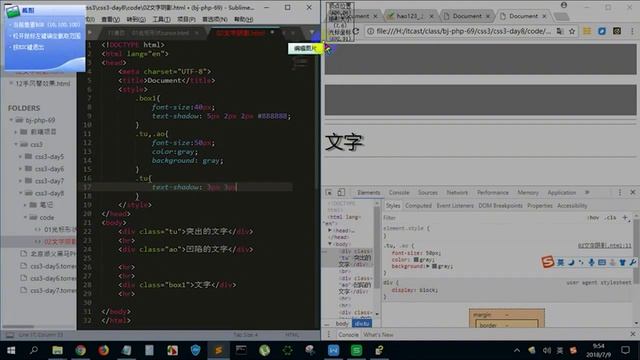Expand the css3-day7 folder

tap(20, 180)
